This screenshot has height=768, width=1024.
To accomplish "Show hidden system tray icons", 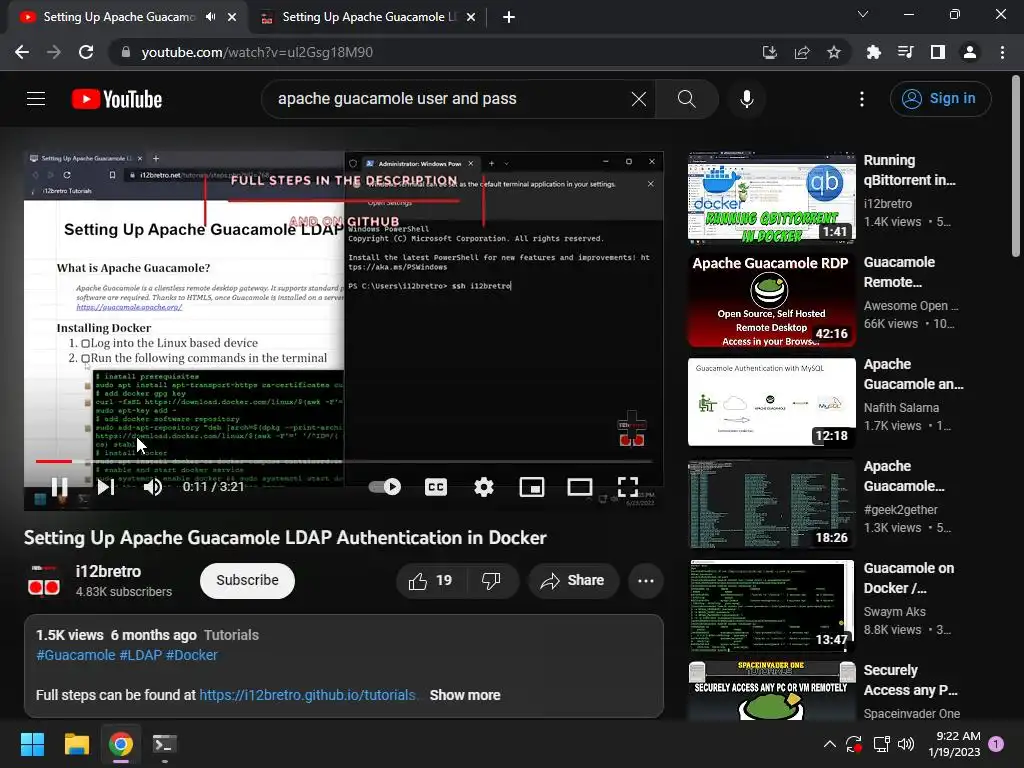I will click(x=830, y=744).
